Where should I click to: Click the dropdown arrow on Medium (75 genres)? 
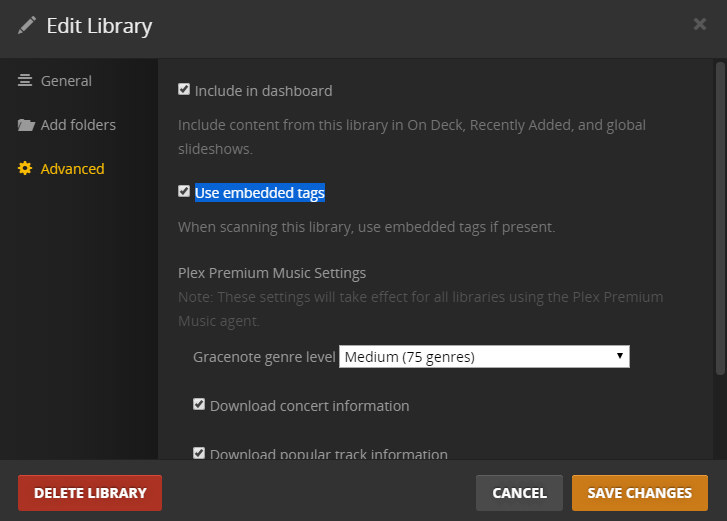(620, 356)
